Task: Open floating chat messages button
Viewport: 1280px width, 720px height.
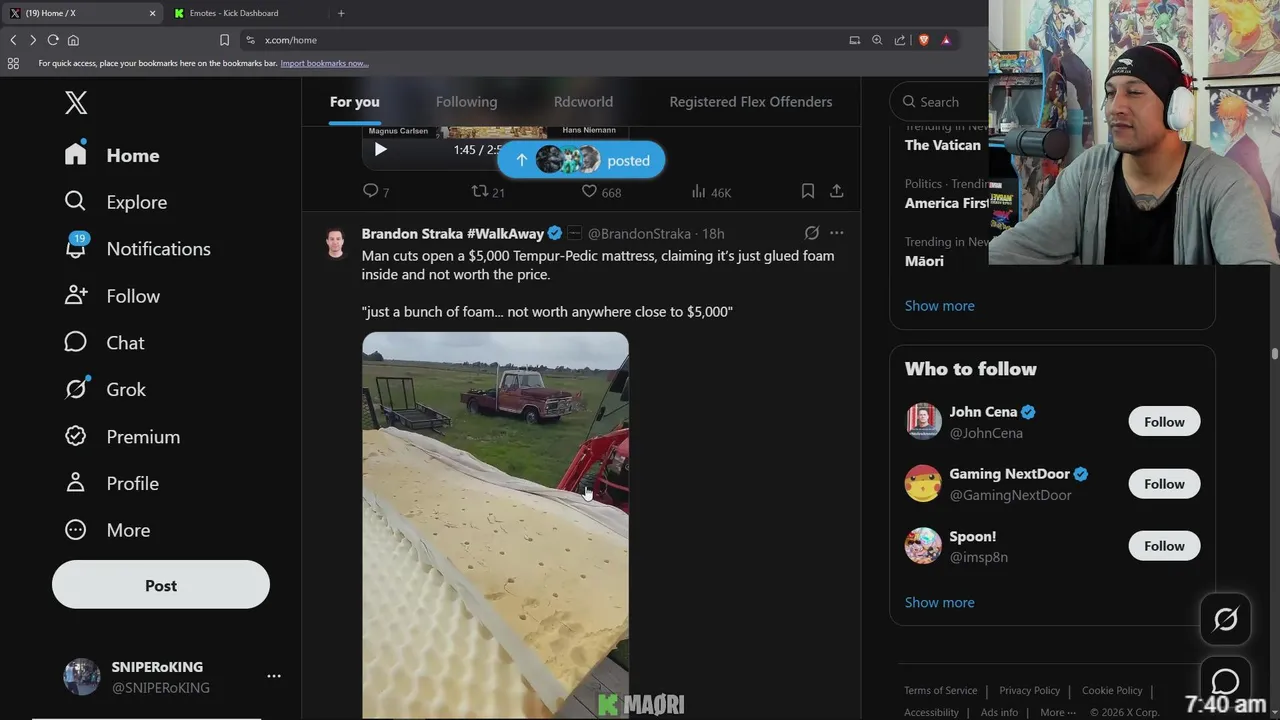Action: 1226,682
